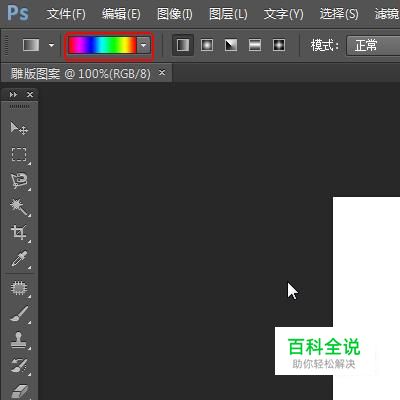400x400 pixels.
Task: Open the 图像(I) menu
Action: point(175,14)
